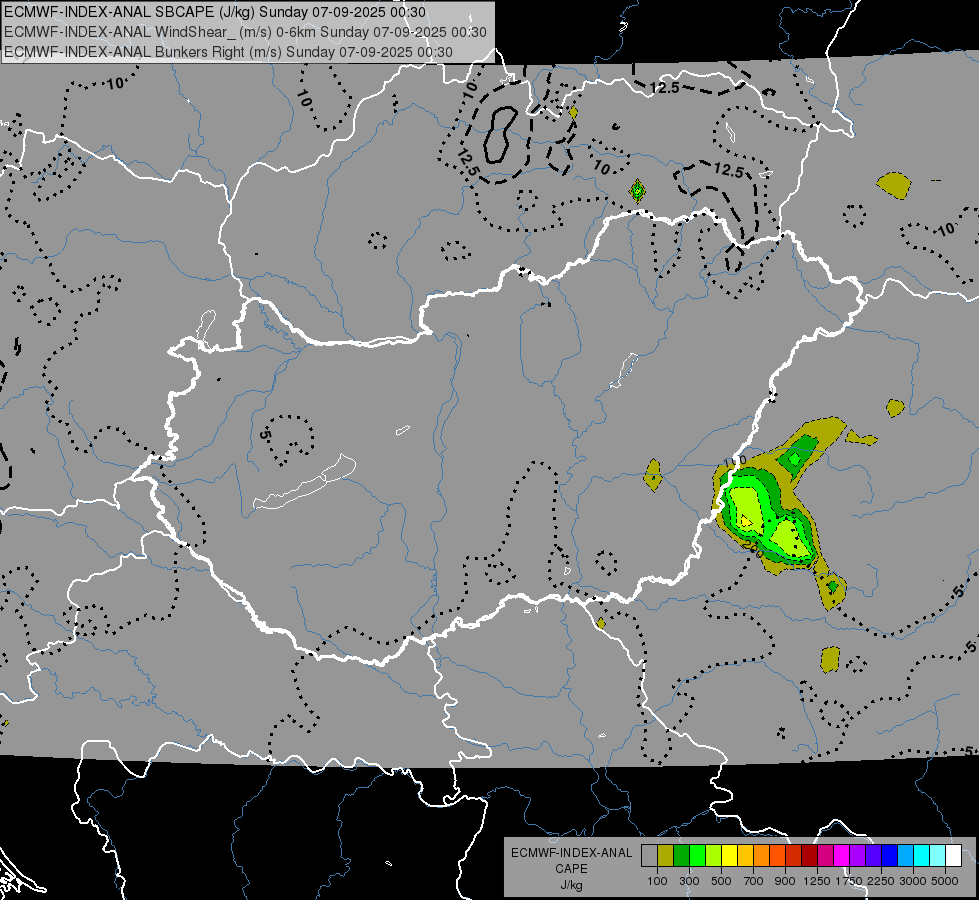Click the 700 value on the legend scale

click(754, 881)
